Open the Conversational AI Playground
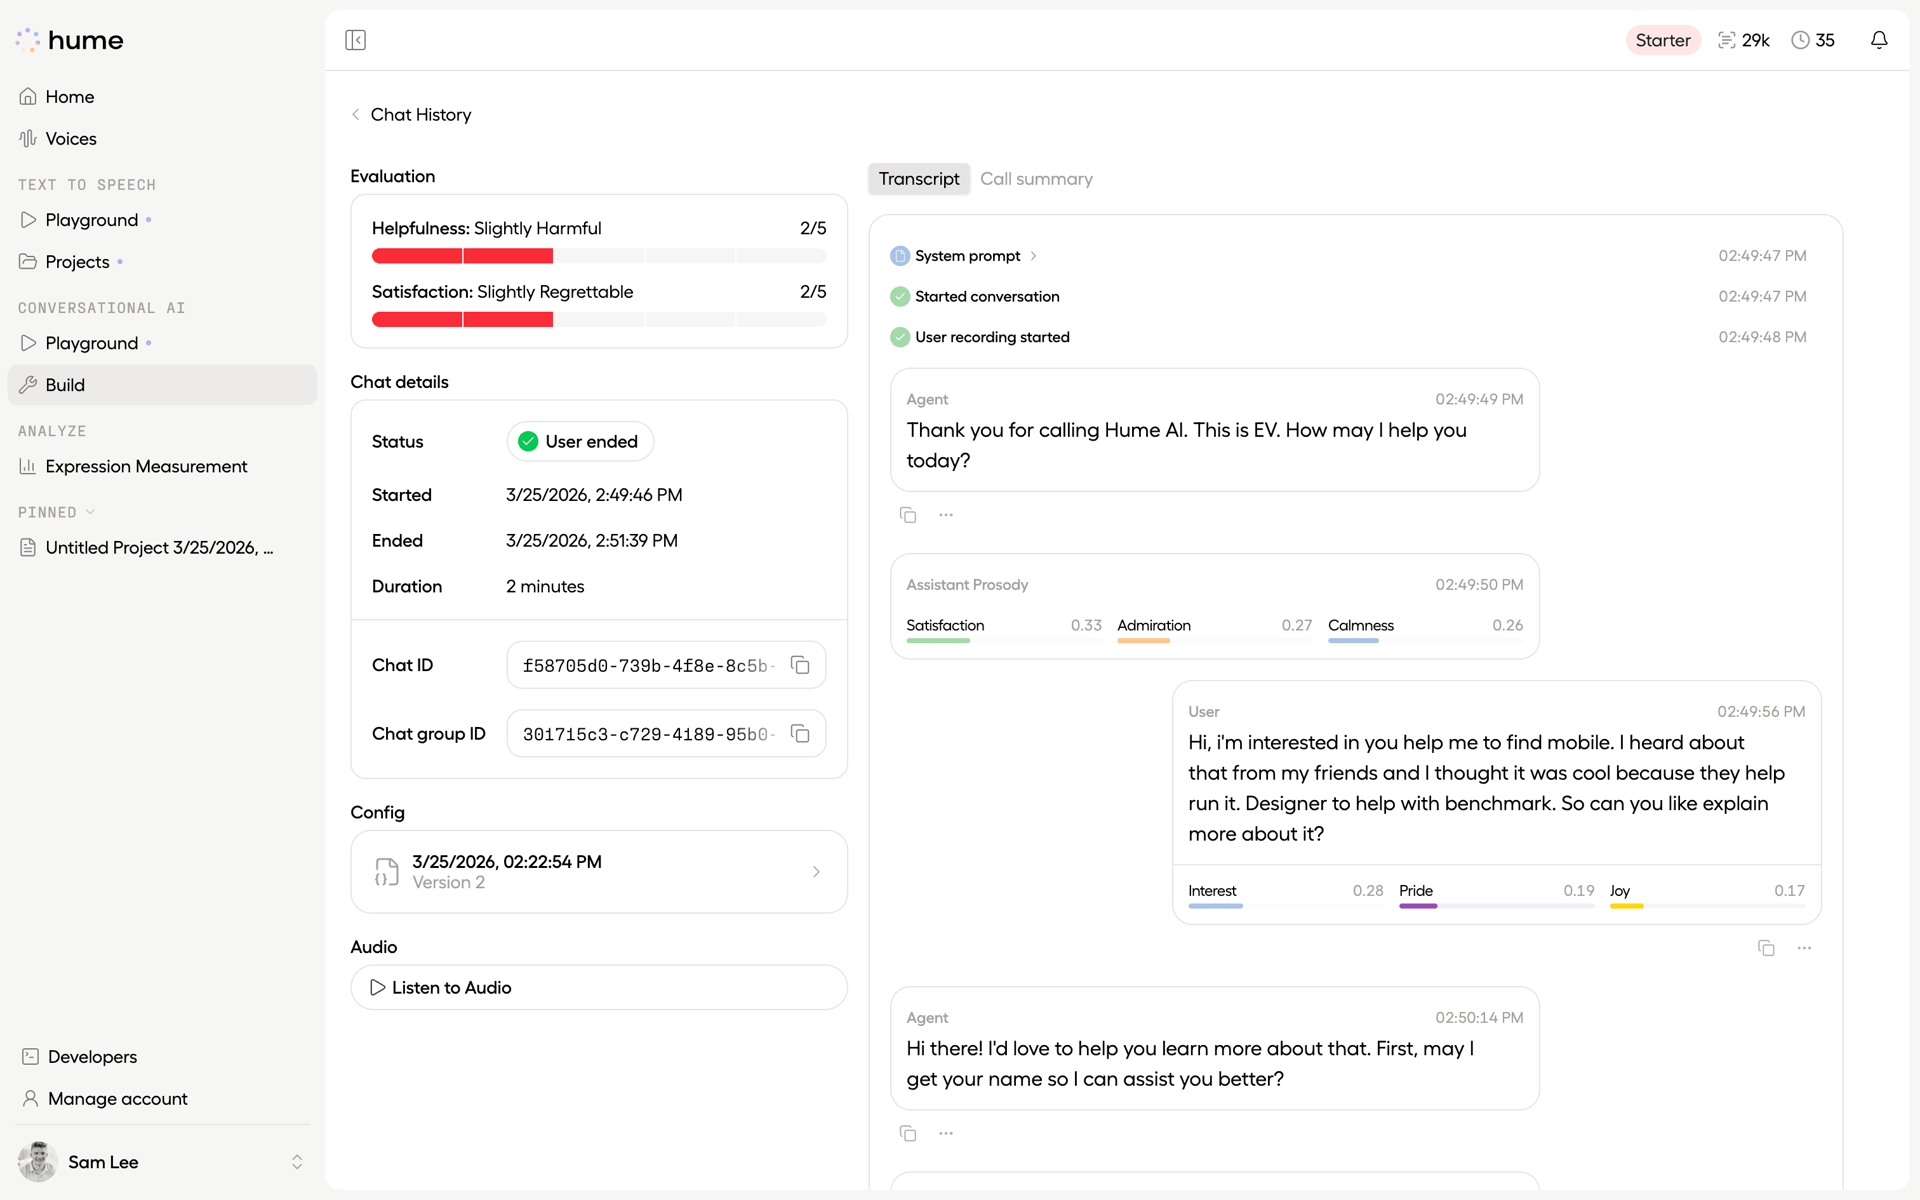Screen dimensions: 1920x1200 click(162, 343)
